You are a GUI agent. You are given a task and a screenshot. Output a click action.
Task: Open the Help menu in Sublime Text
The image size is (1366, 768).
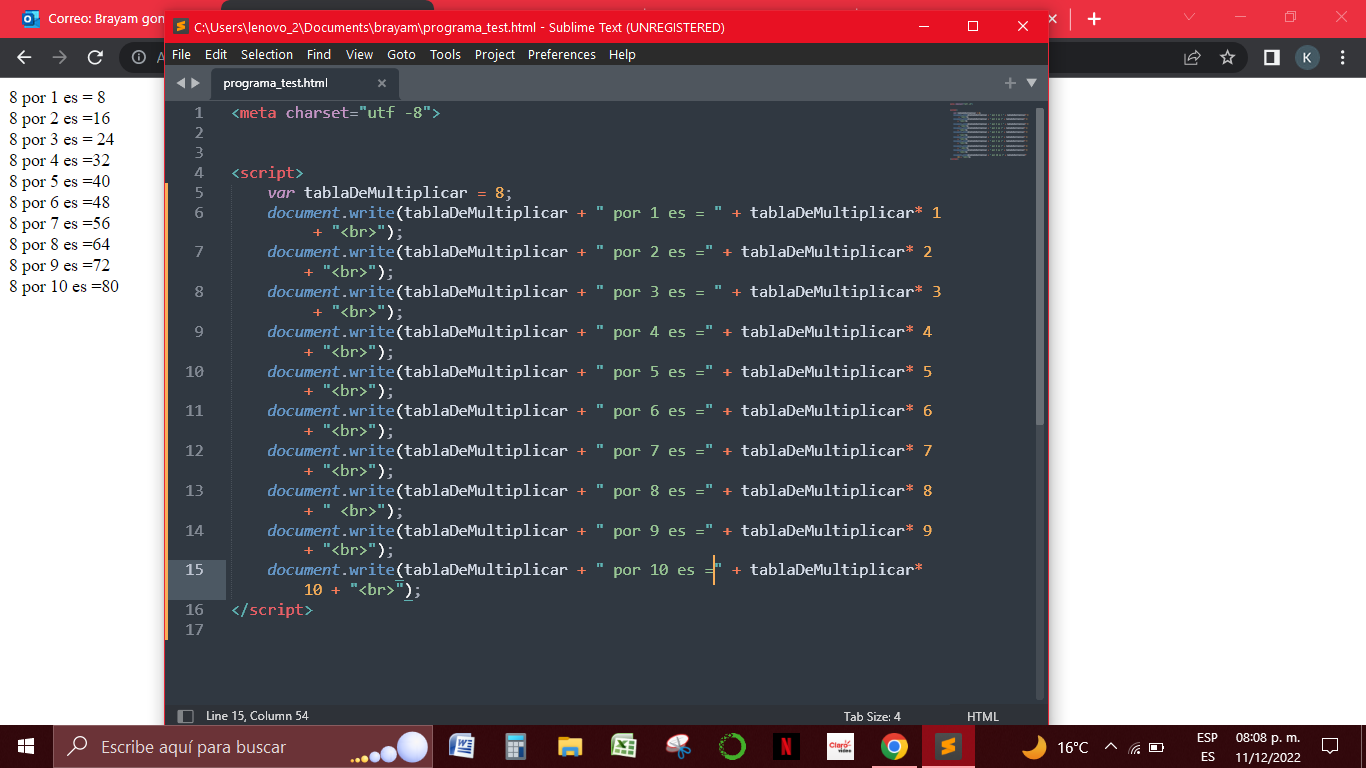[x=622, y=55]
